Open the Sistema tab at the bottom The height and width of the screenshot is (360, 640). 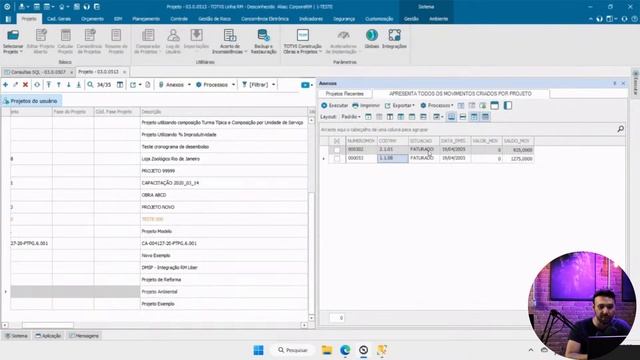(x=16, y=336)
